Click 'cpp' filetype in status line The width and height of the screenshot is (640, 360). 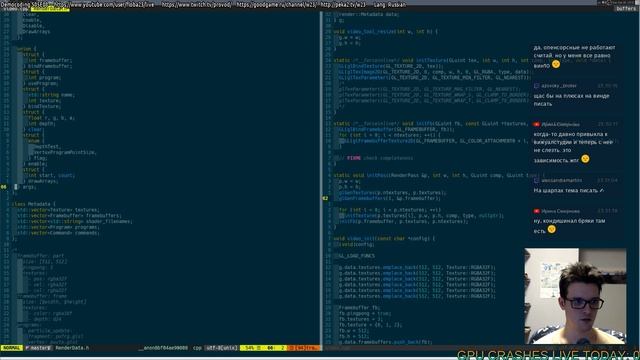pos(197,348)
